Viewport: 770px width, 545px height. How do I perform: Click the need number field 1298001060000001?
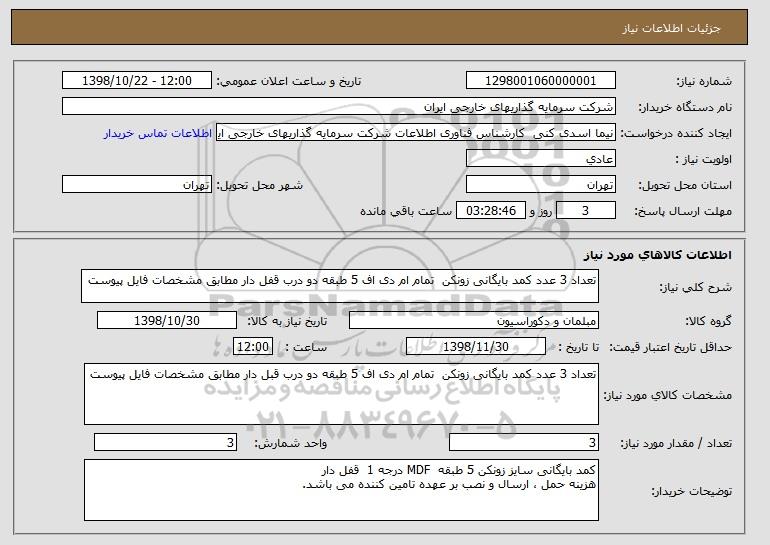point(541,81)
